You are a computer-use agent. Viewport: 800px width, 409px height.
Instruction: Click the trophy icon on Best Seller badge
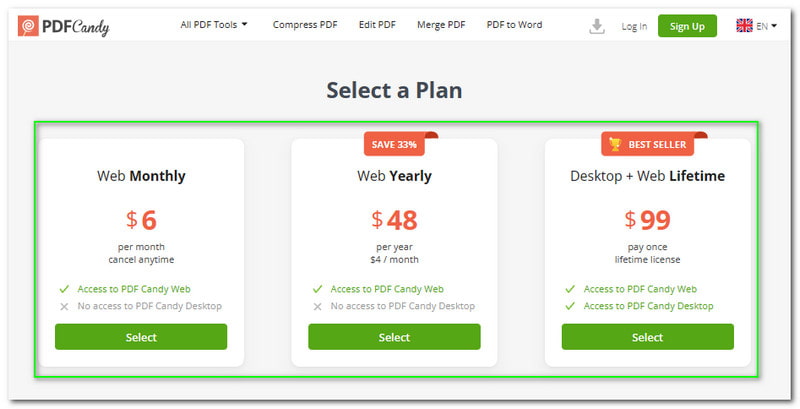615,144
